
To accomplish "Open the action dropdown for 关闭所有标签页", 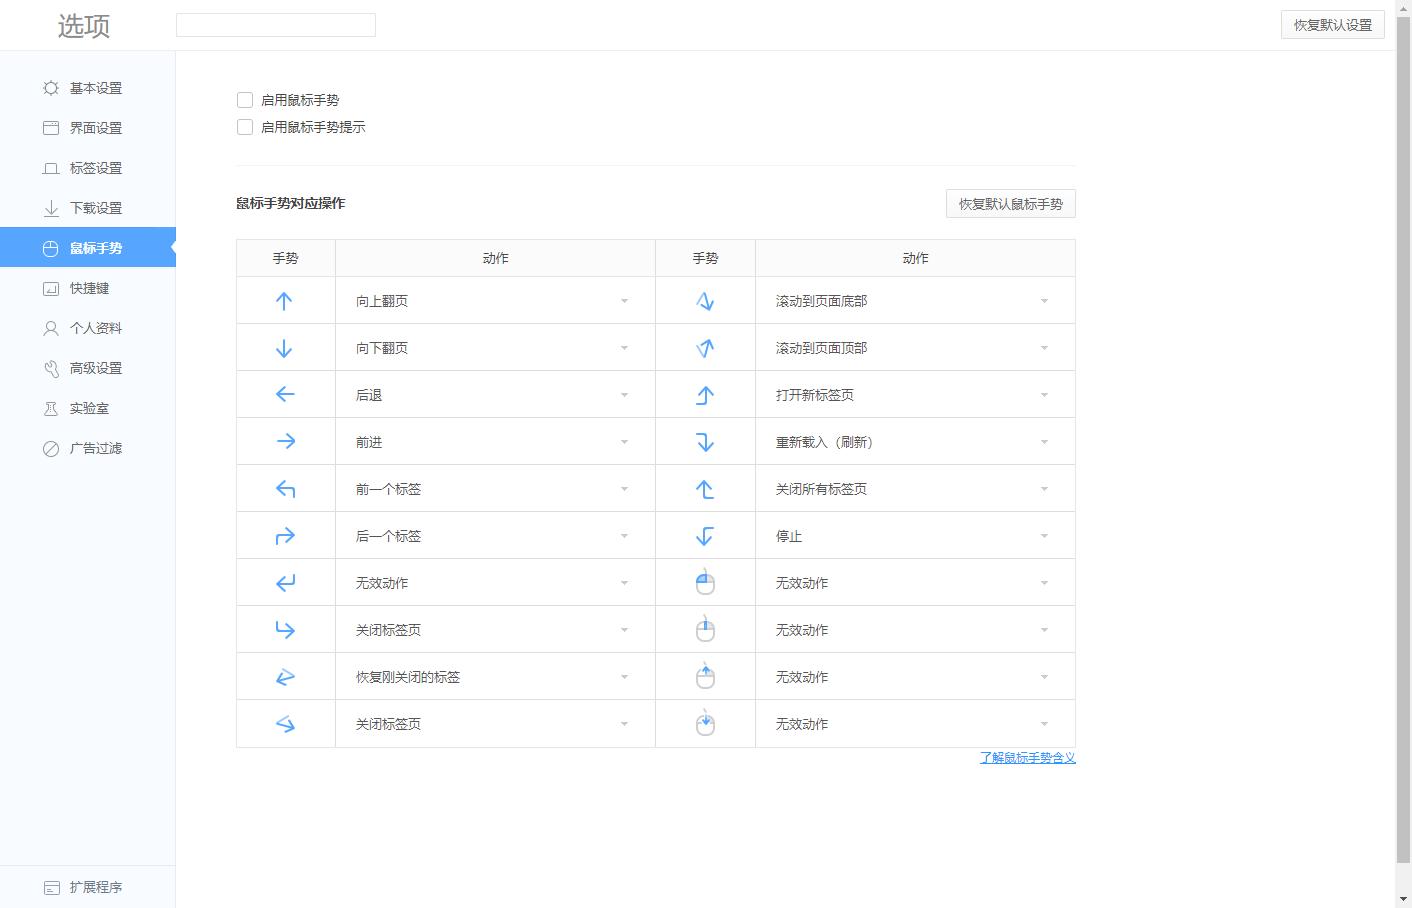I will [x=1044, y=488].
